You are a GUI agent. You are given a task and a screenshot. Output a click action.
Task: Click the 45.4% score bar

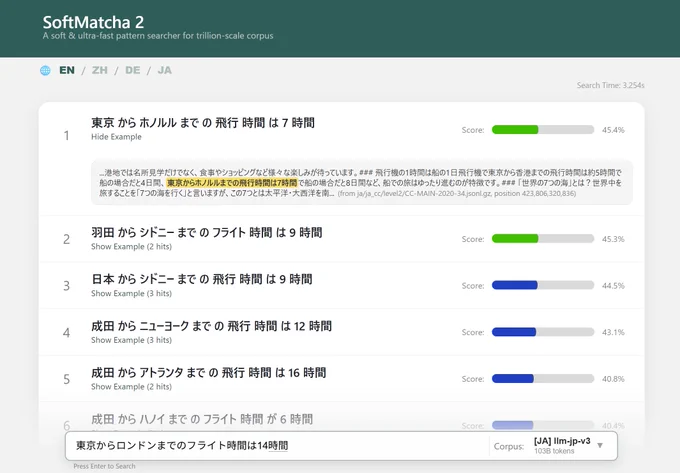point(543,130)
